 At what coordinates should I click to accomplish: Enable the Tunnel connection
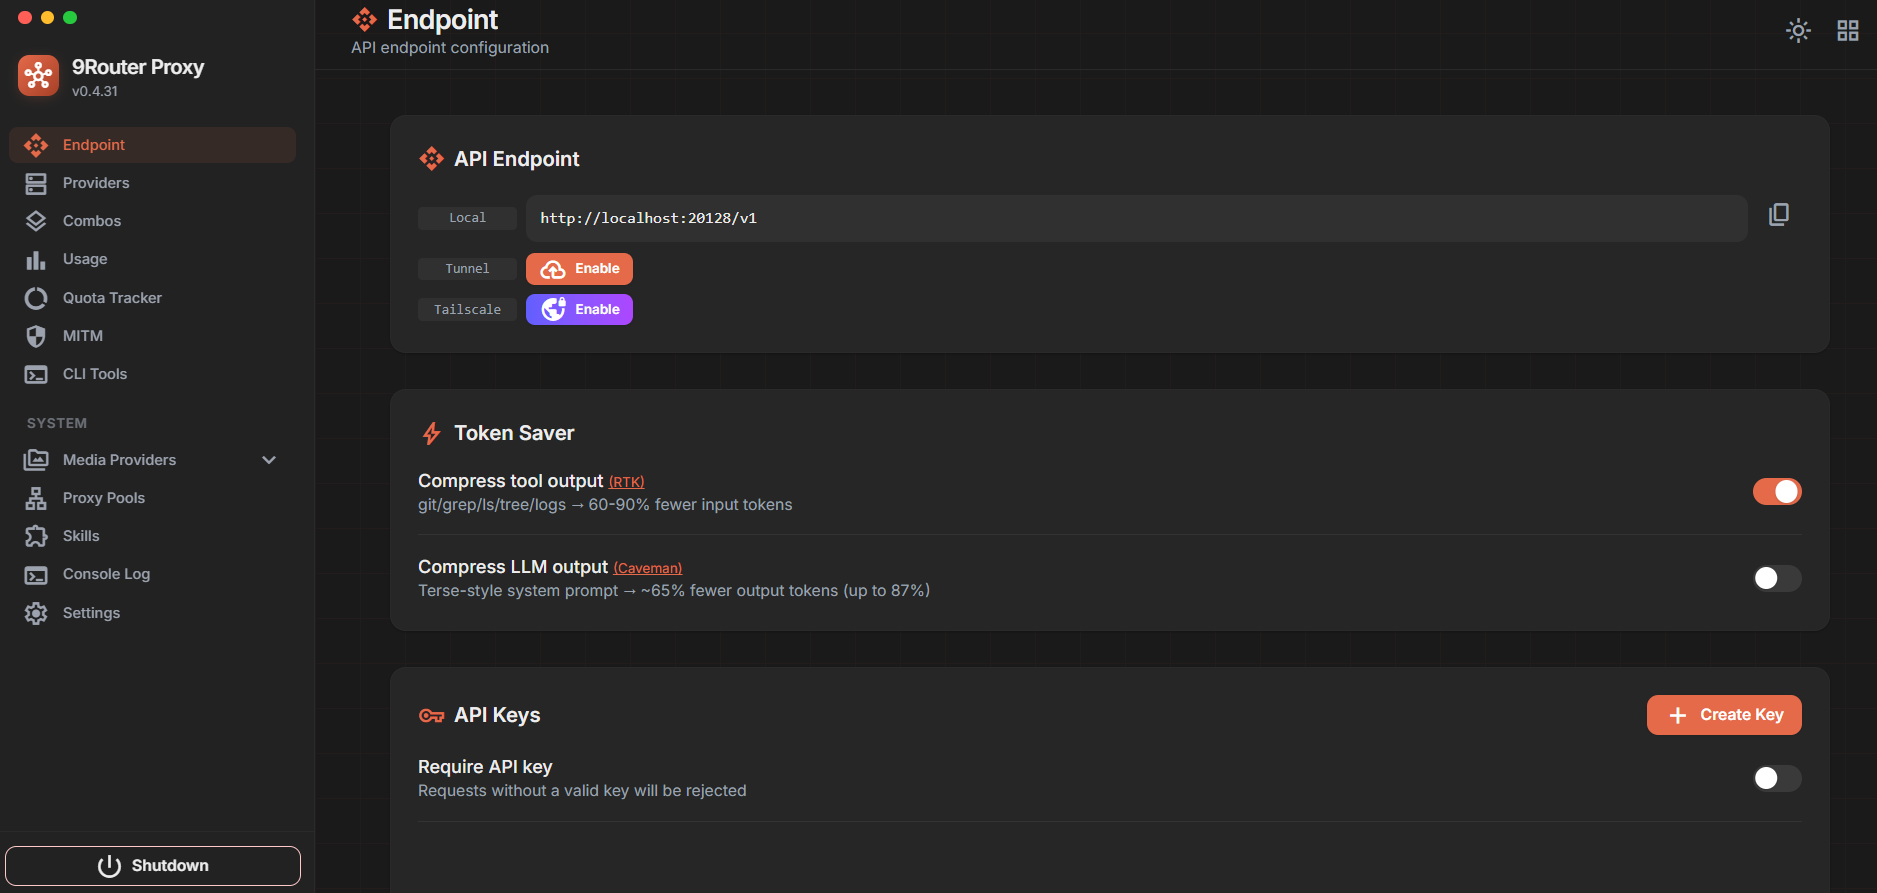coord(579,269)
